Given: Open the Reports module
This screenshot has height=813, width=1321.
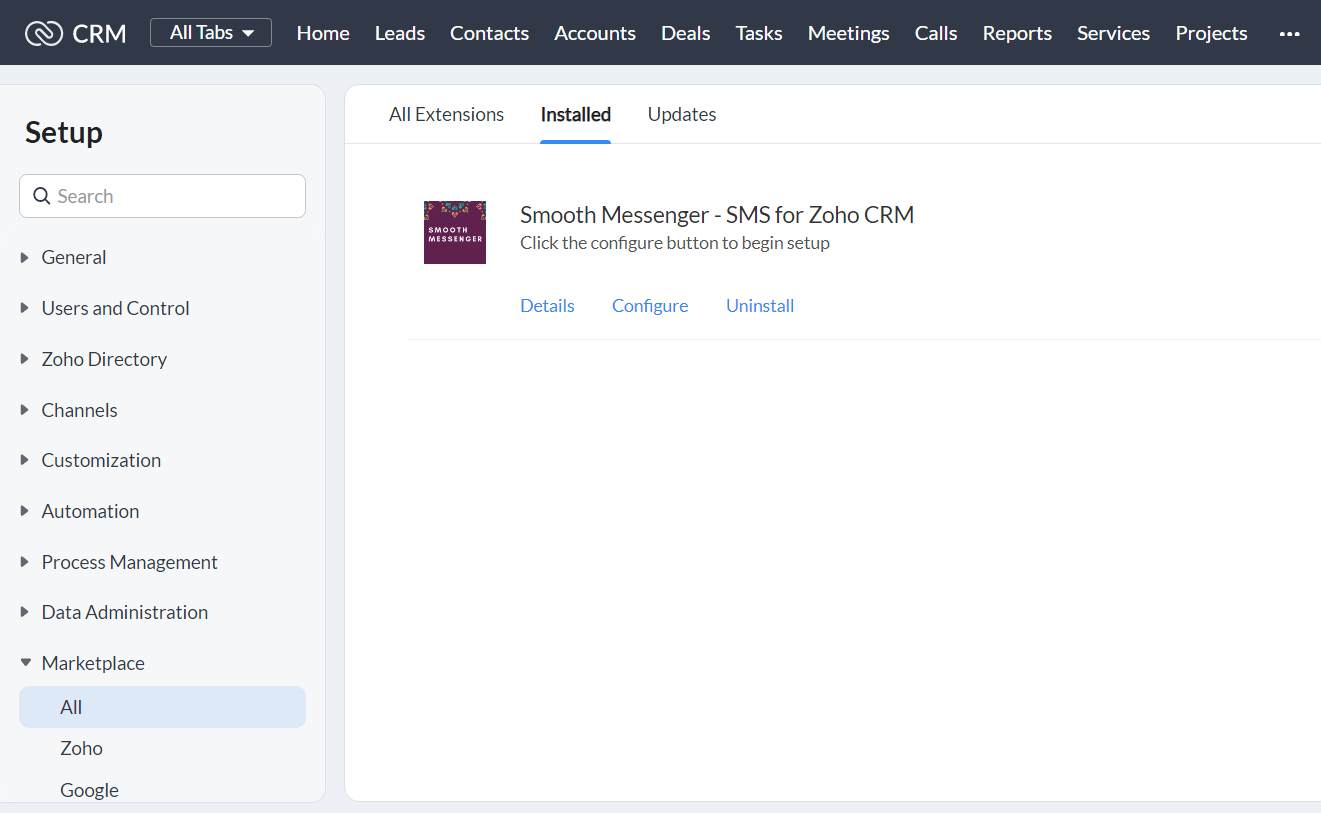Looking at the screenshot, I should point(1017,33).
